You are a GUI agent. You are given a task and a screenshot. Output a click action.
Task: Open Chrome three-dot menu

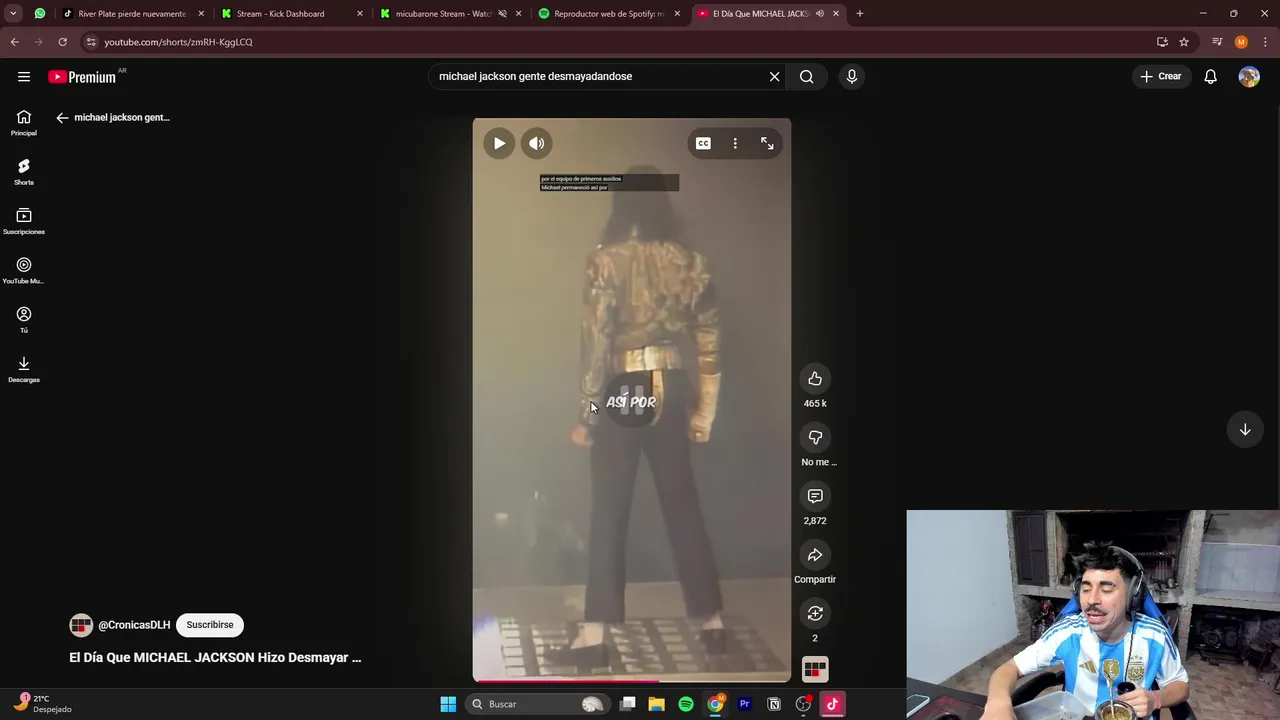pos(1265,42)
